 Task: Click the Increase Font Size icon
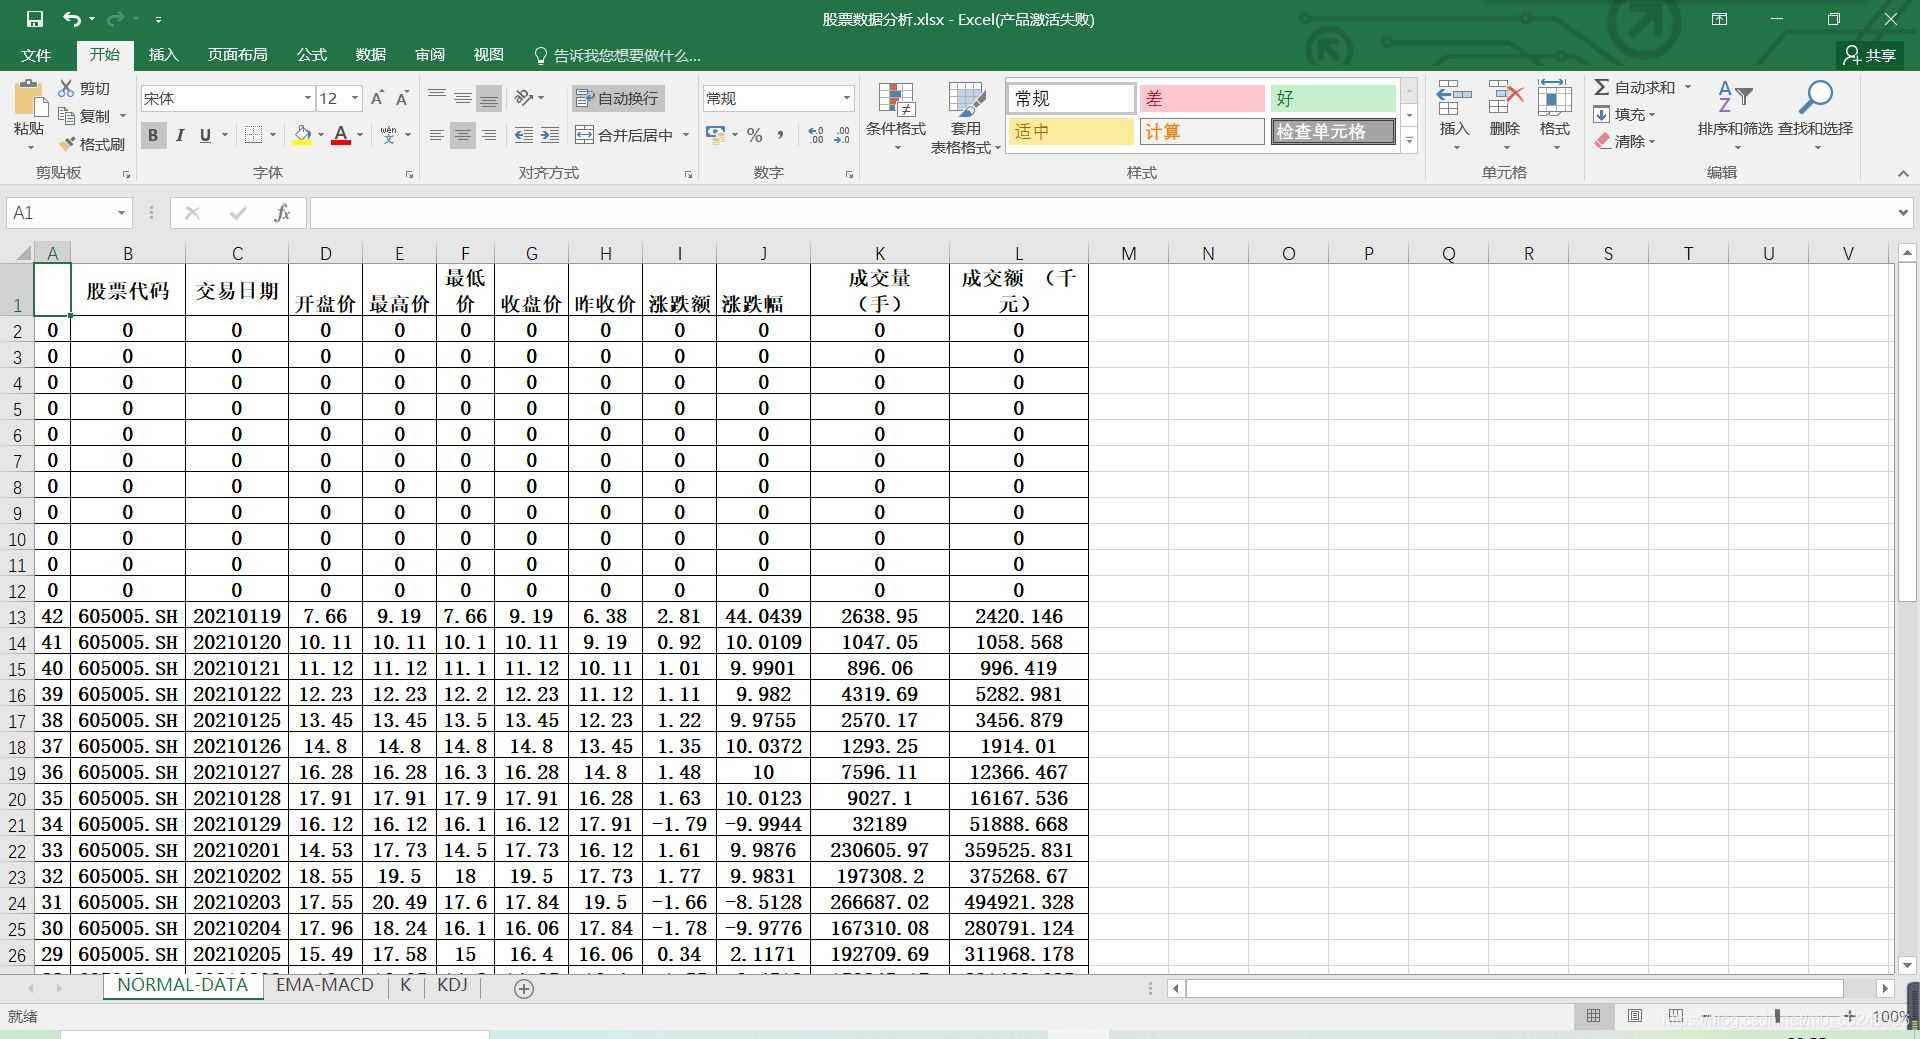point(377,98)
